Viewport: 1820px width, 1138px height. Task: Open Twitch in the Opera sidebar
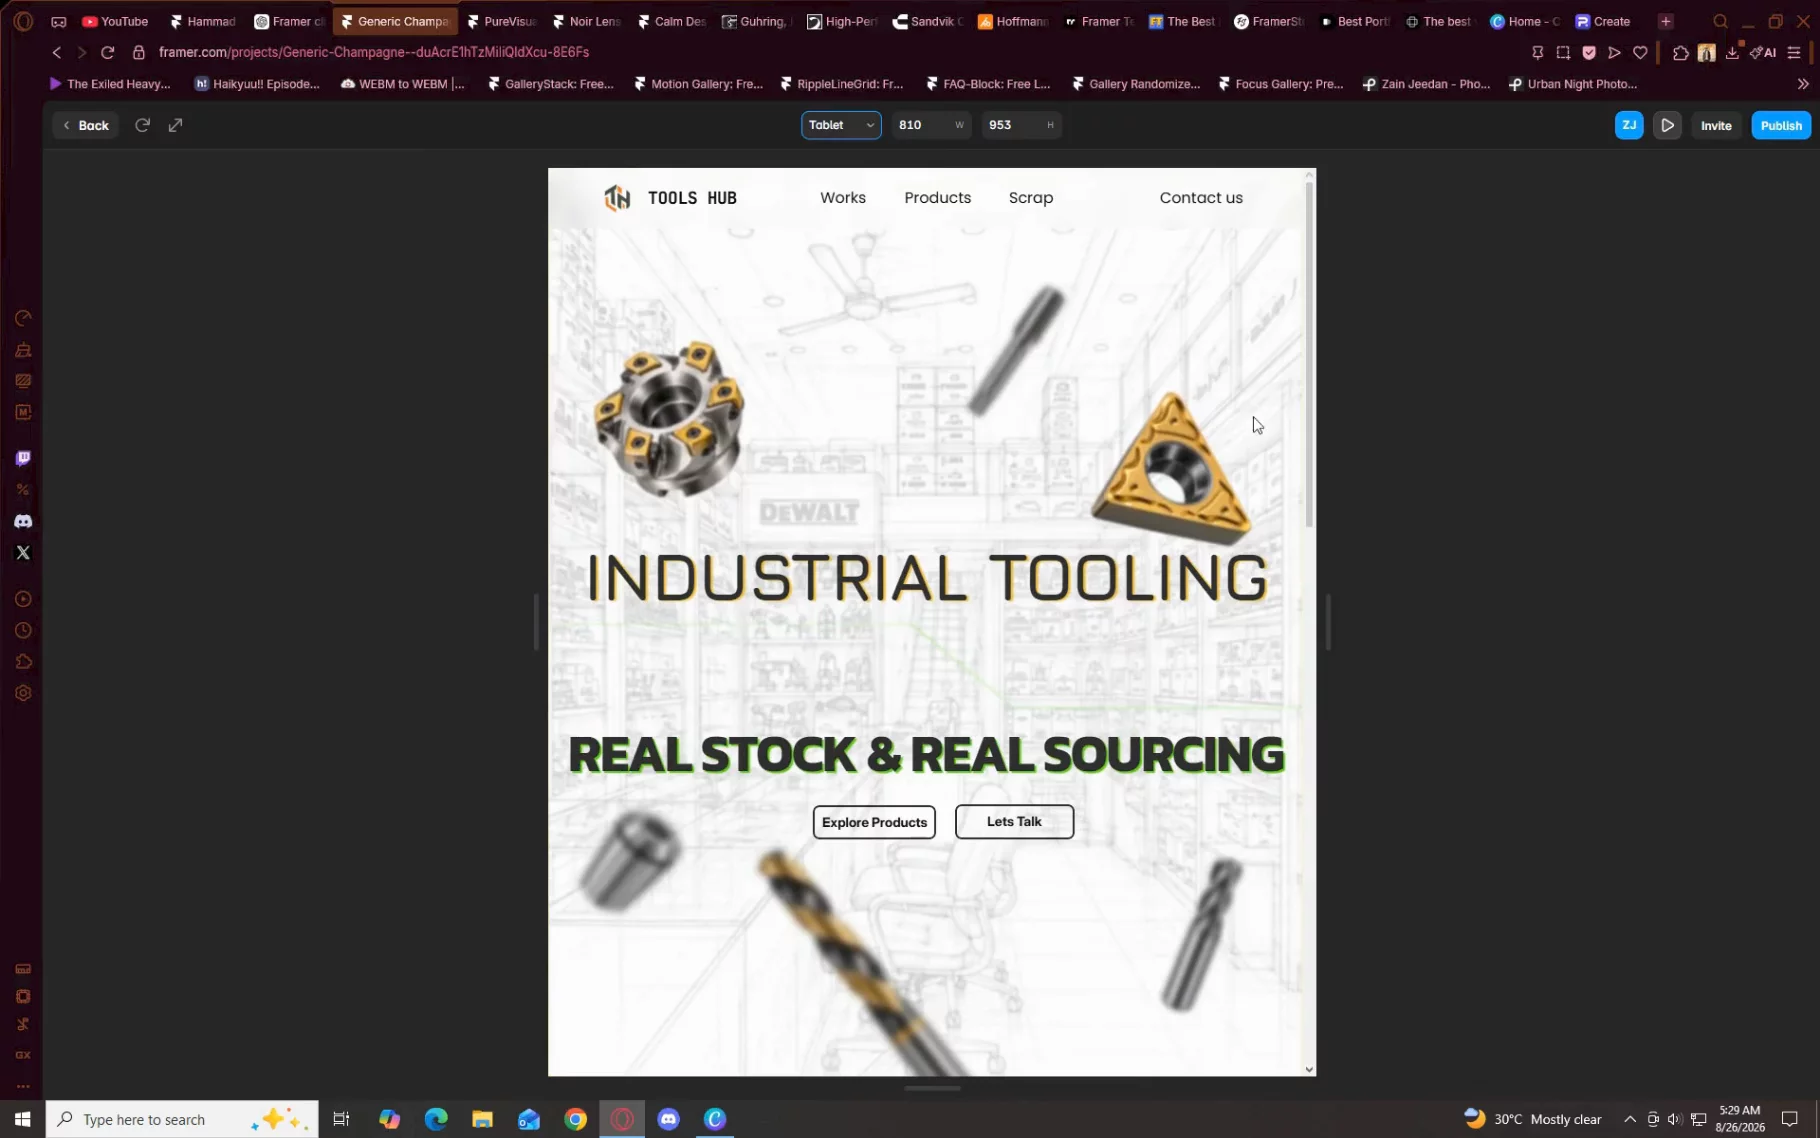(23, 458)
